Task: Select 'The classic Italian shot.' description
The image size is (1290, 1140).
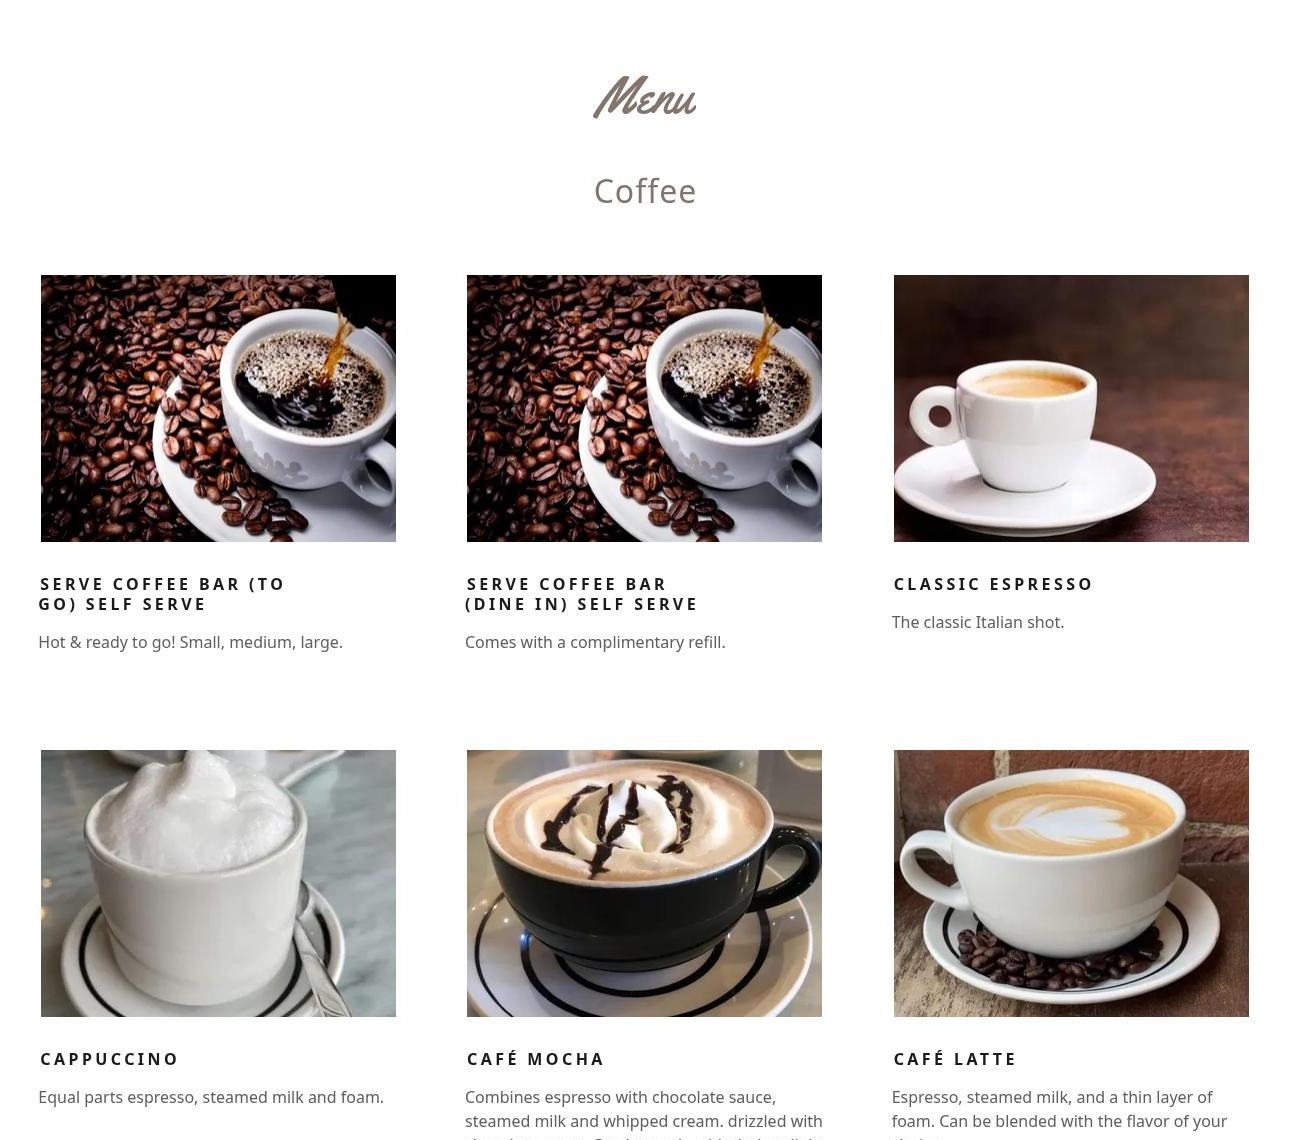Action: (978, 622)
